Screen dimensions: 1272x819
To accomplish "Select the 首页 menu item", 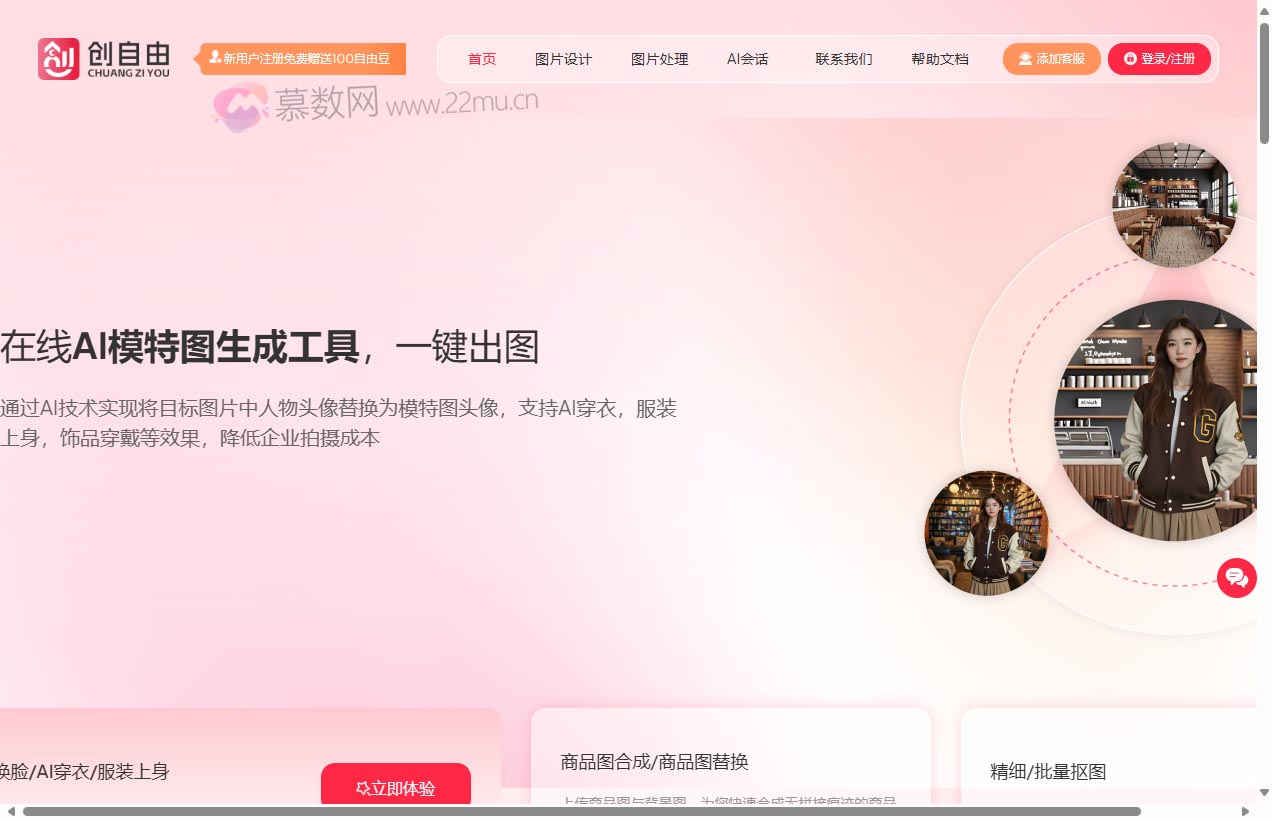I will (481, 59).
